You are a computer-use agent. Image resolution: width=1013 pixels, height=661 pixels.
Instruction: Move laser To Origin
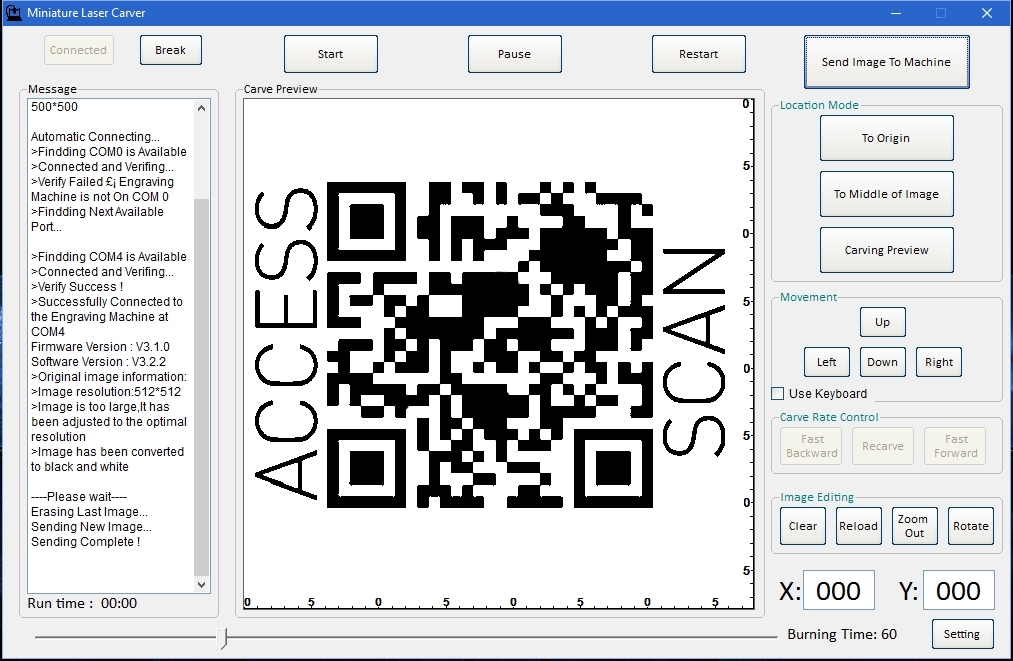tap(886, 138)
